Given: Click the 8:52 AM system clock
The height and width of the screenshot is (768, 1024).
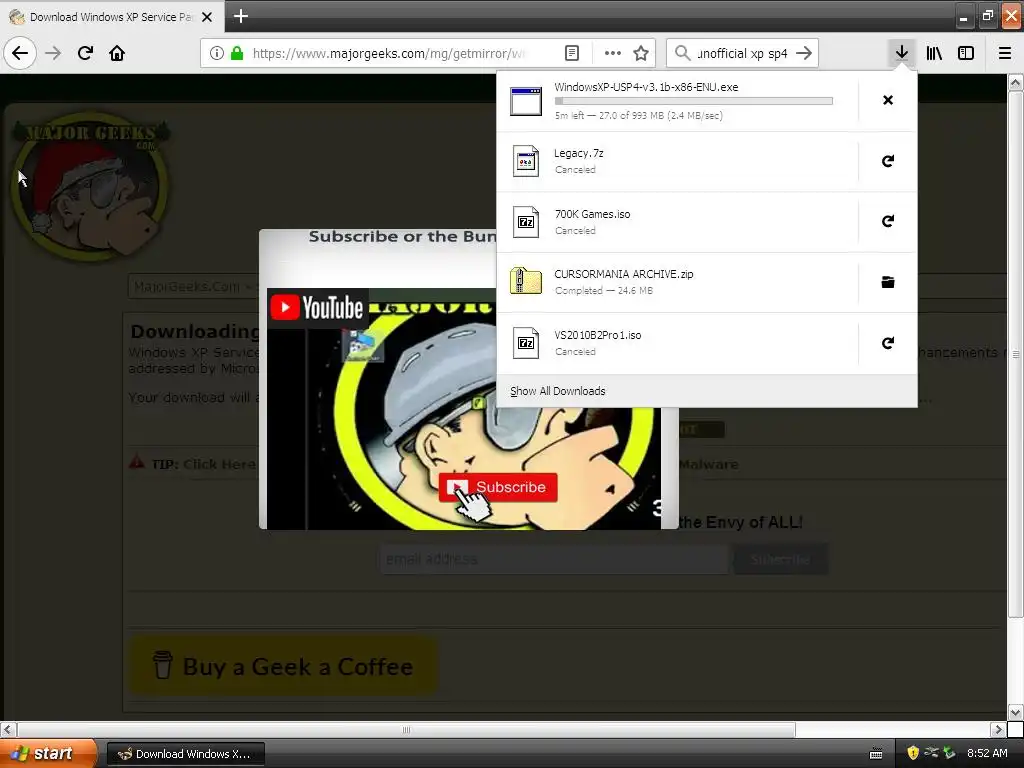Looking at the screenshot, I should (x=987, y=753).
